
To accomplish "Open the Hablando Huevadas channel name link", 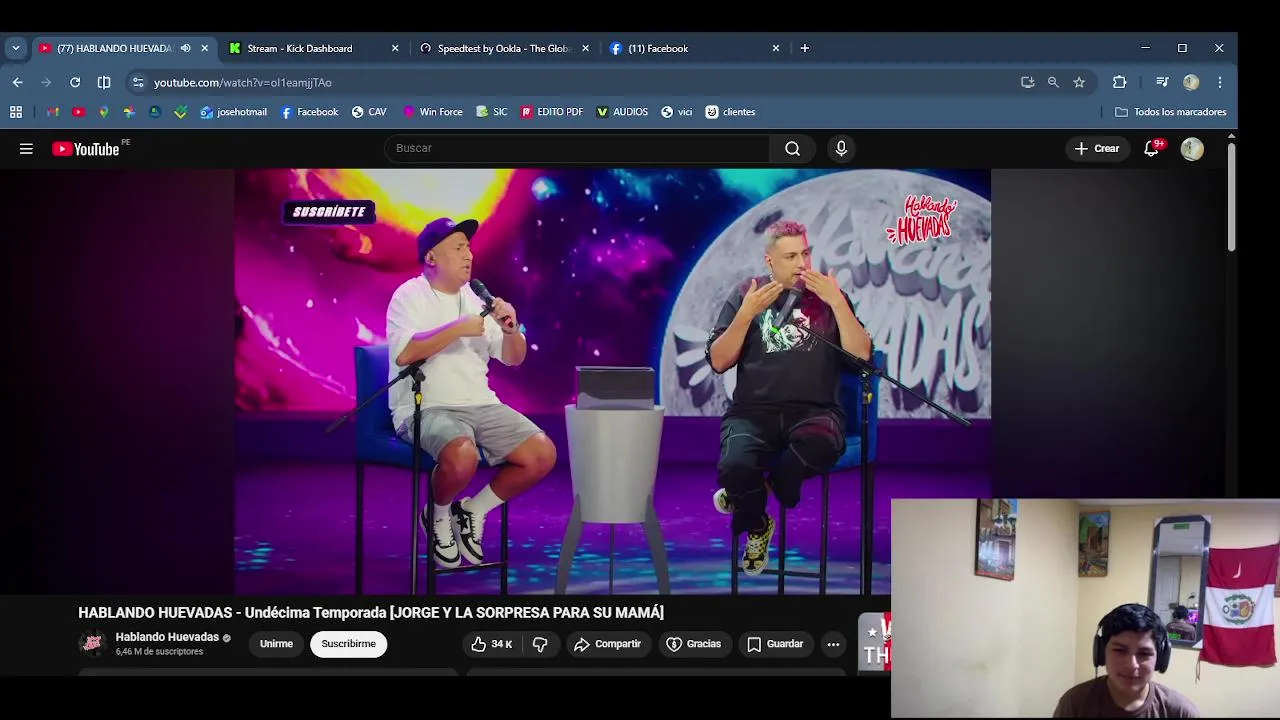I will click(x=167, y=637).
